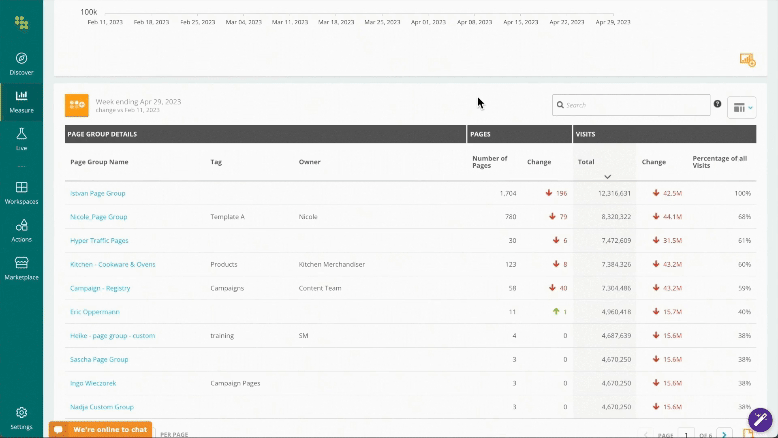This screenshot has height=438, width=778.
Task: Sort by Owner column header
Action: pos(310,162)
